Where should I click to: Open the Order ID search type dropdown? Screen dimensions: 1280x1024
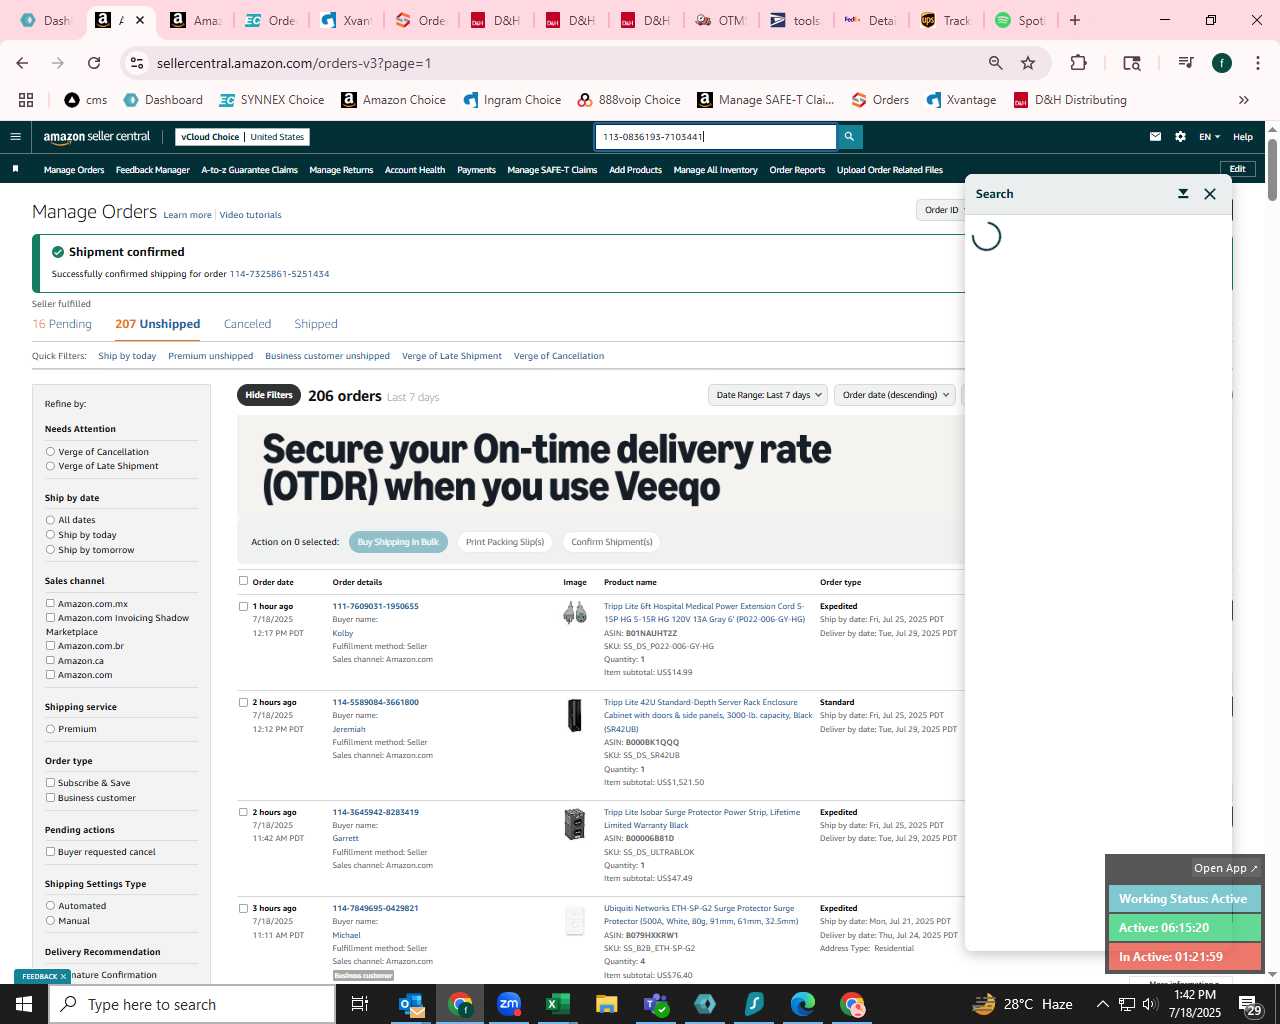coord(941,210)
